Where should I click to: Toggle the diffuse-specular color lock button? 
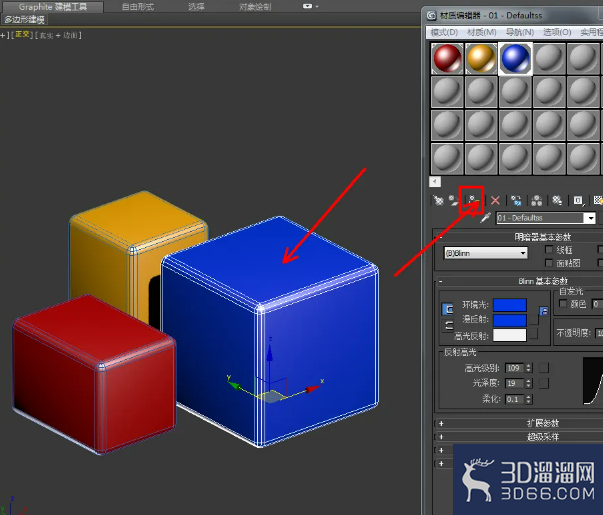pos(448,326)
